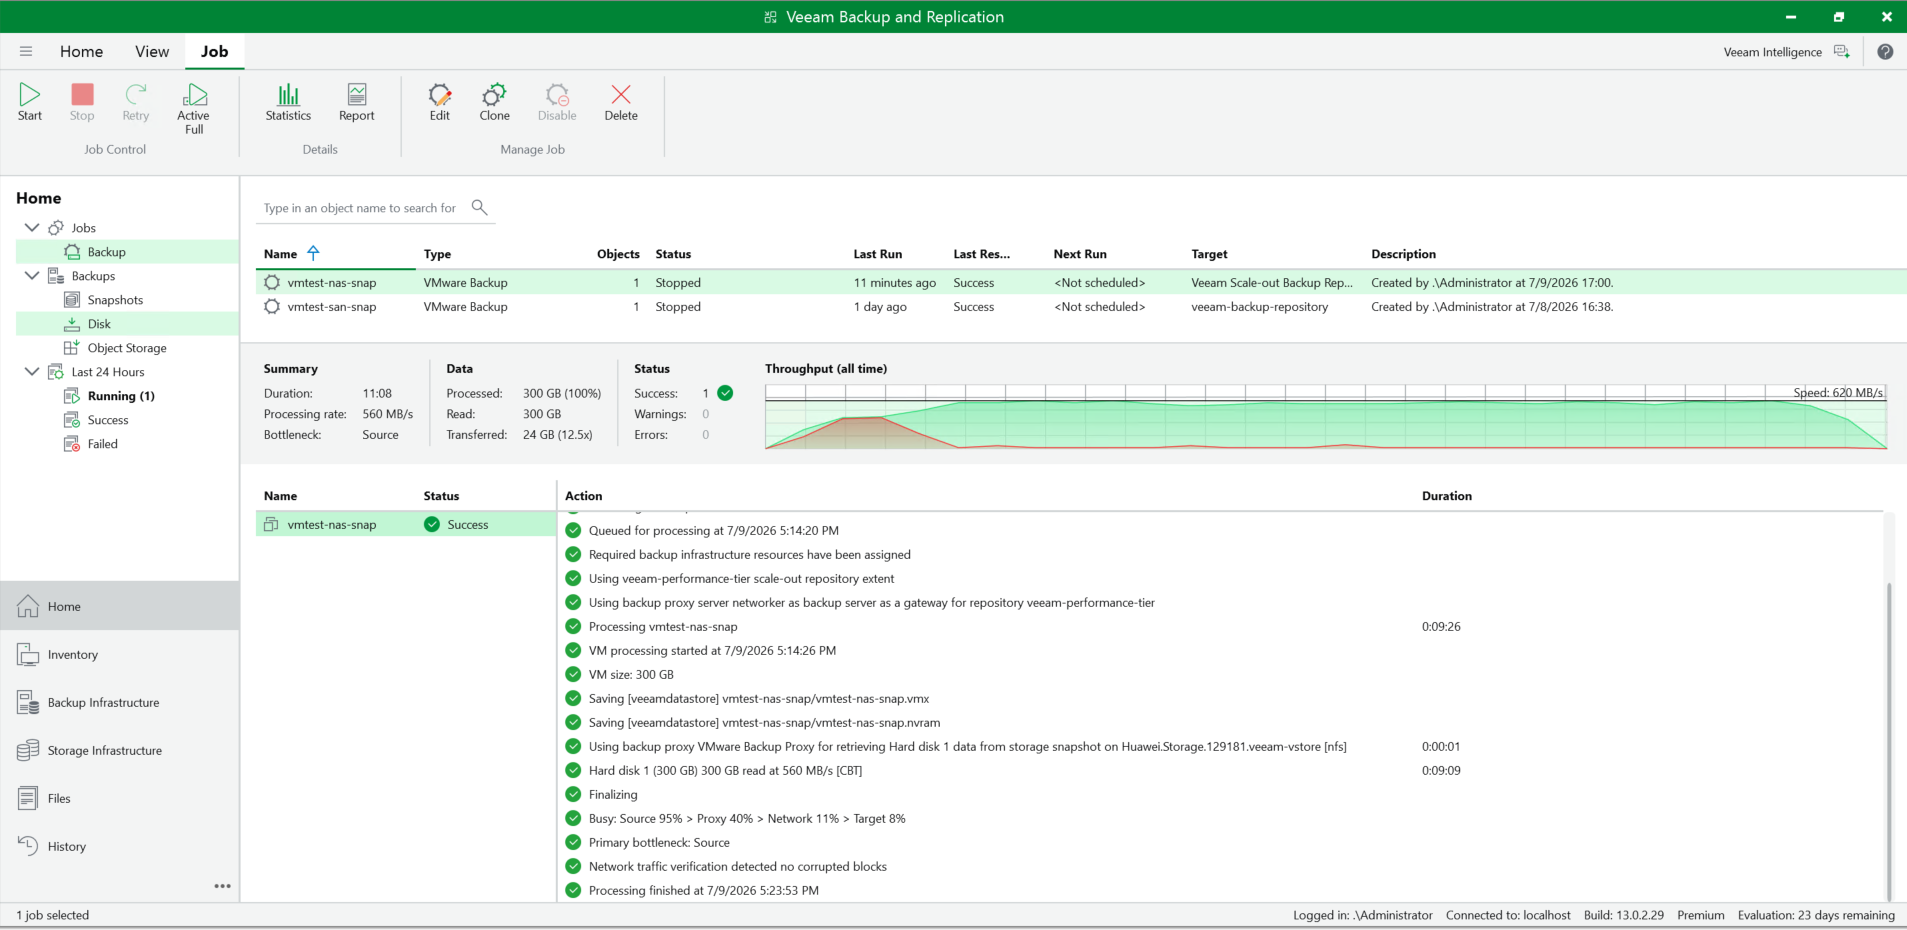Click 'VM size: 300 GB' log entry
1907x930 pixels.
pos(631,675)
